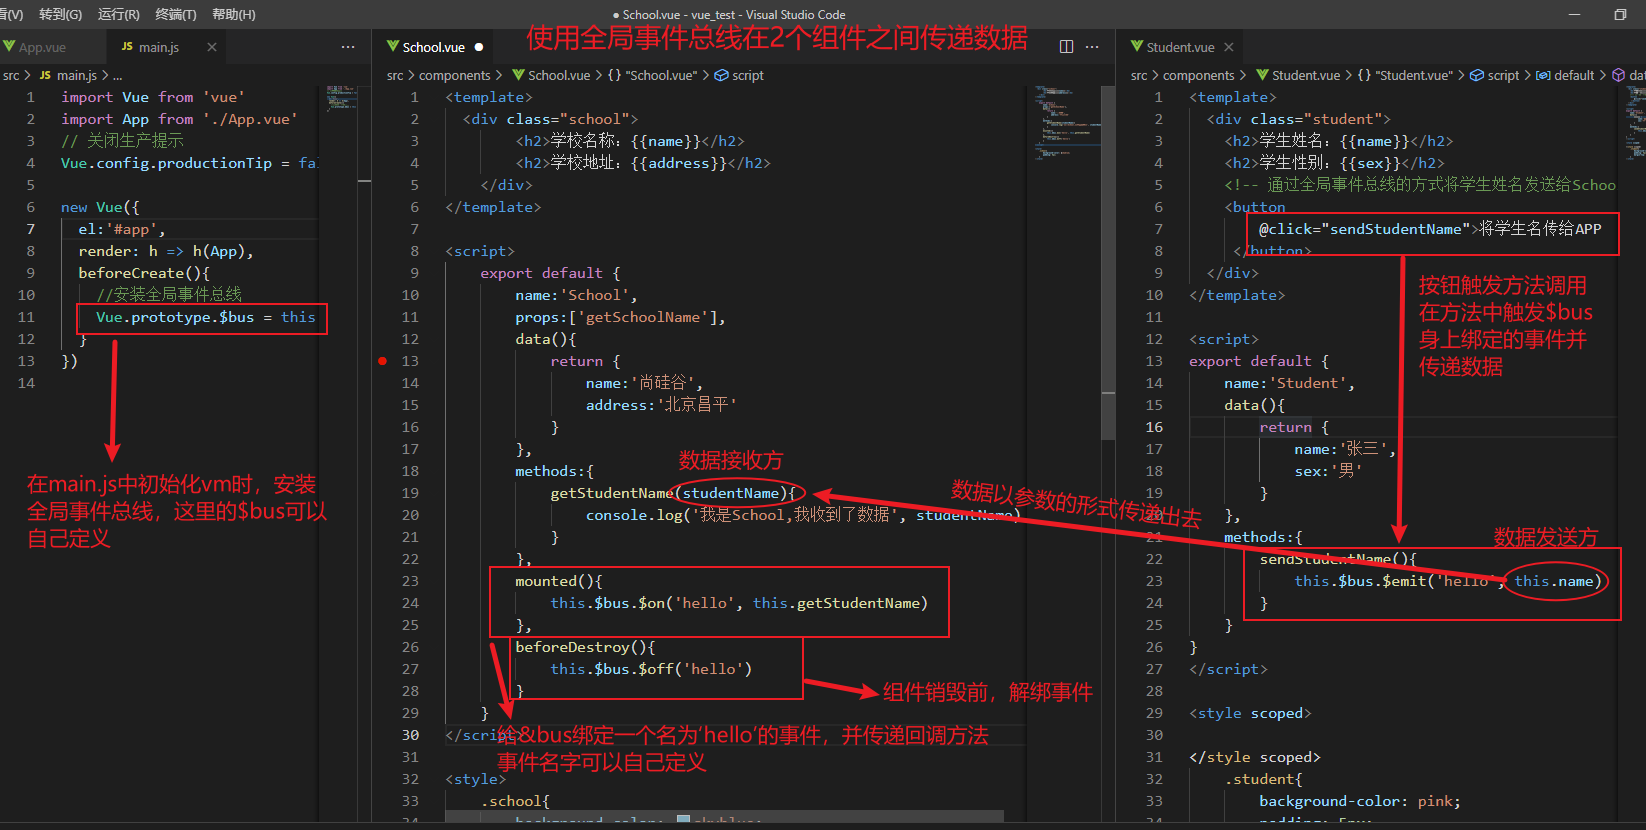1646x830 pixels.
Task: Open the 终端(T) menu
Action: pyautogui.click(x=176, y=14)
